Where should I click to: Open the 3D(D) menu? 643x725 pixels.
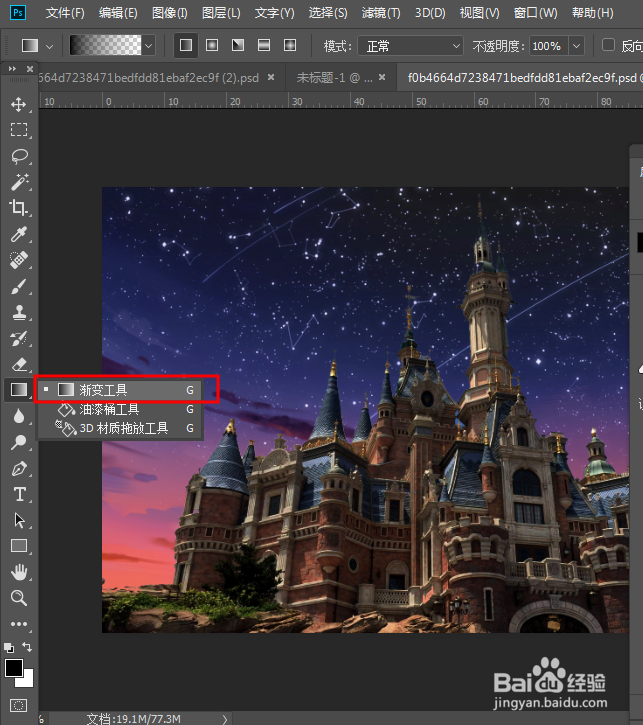(x=430, y=13)
